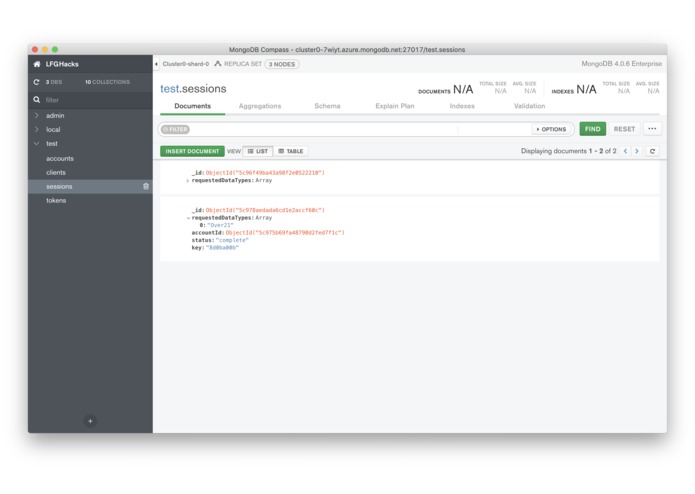Click the home icon beside LFGHacks
Screen dimensions: 695x494
coord(37,64)
